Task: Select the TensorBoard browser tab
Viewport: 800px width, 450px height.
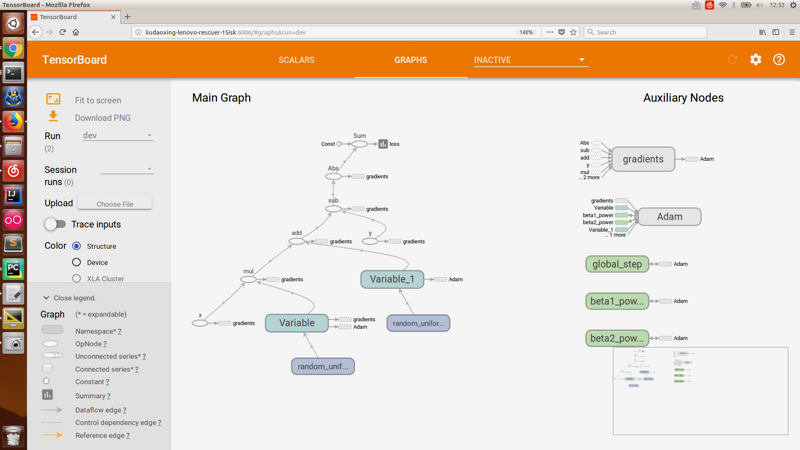Action: (x=74, y=17)
